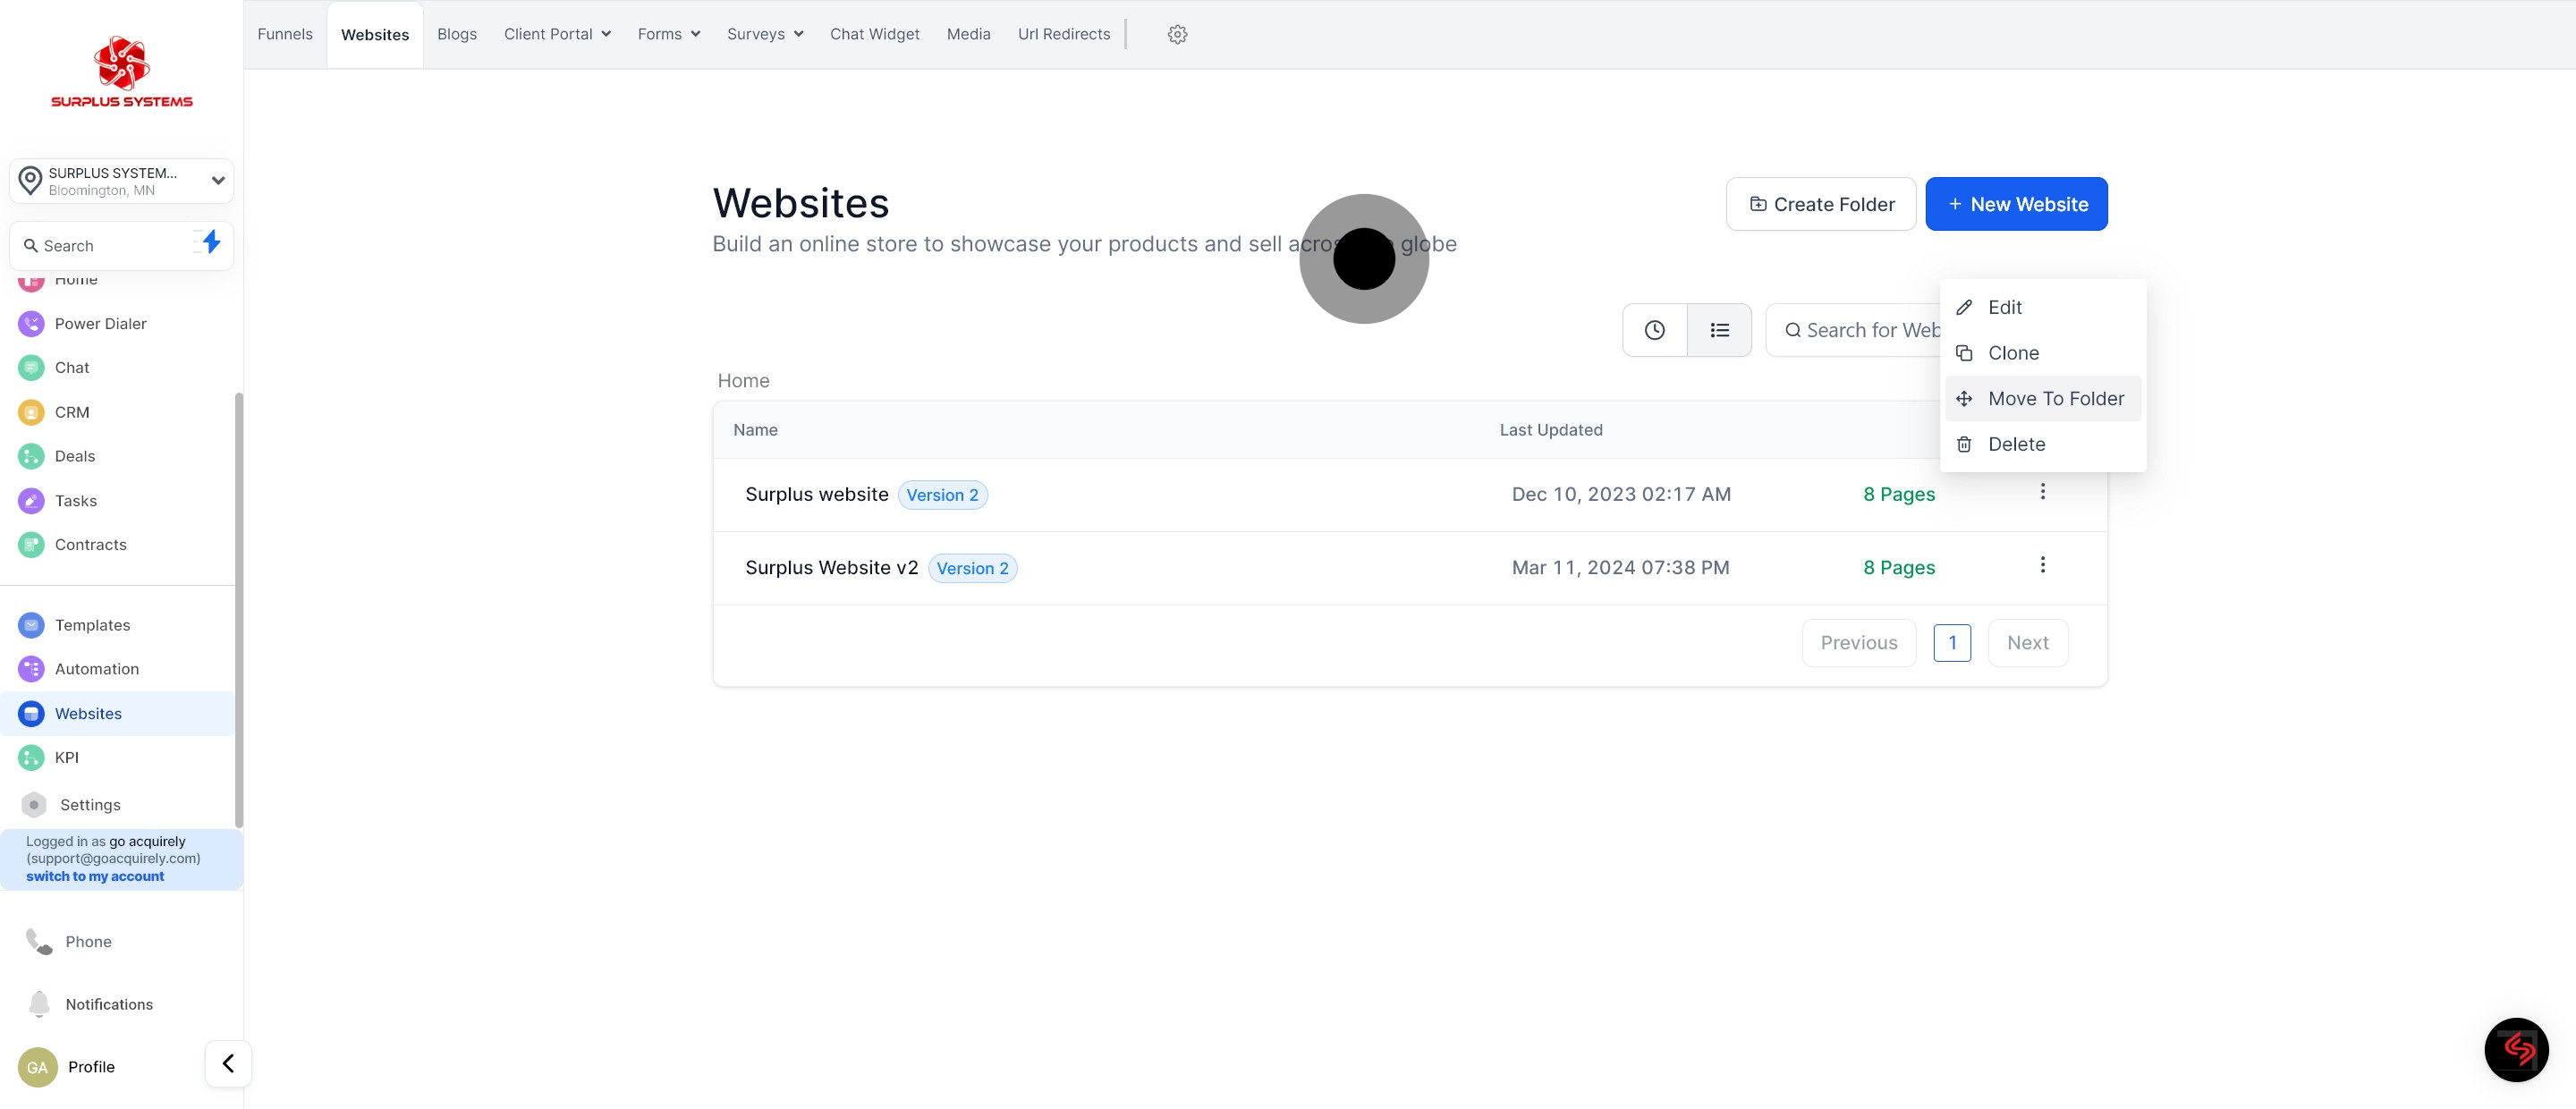Expand the Forms dropdown menu
The width and height of the screenshot is (2576, 1109).
coord(668,34)
